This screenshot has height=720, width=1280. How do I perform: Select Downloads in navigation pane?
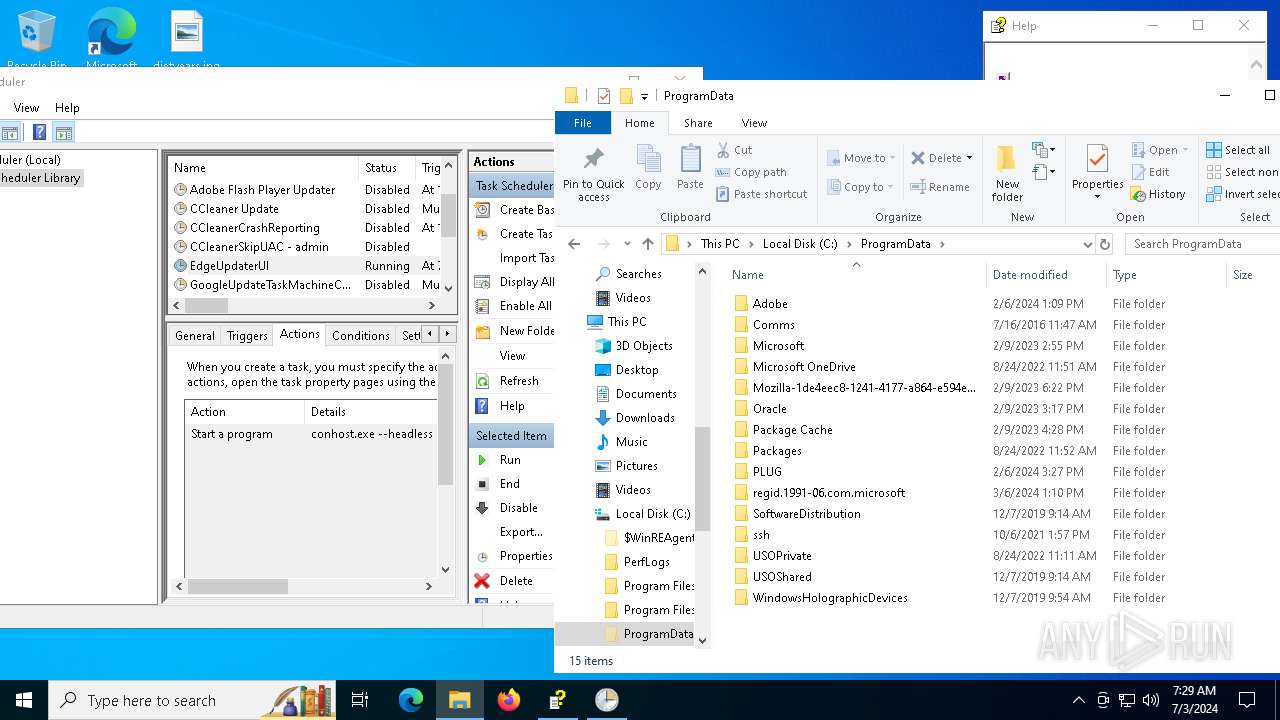tap(645, 418)
